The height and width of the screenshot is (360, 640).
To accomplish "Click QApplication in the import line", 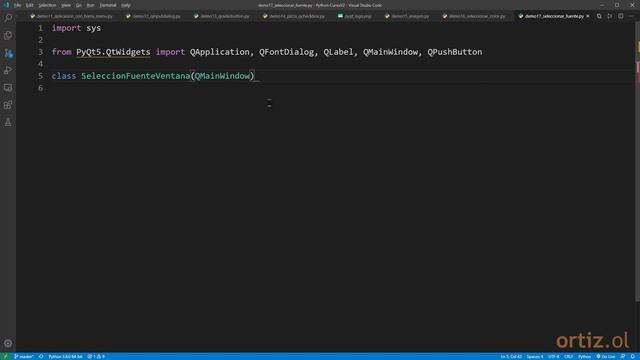I will pos(220,52).
